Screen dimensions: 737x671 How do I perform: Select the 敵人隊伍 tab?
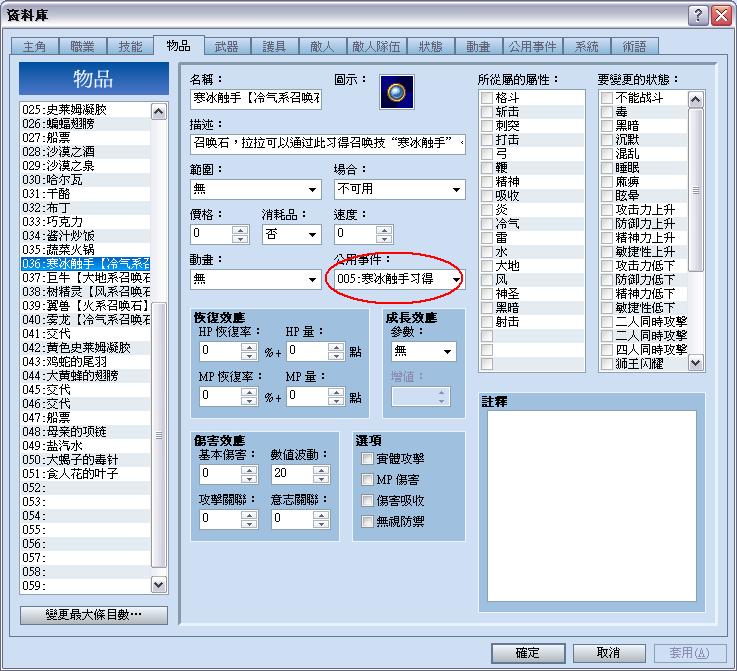click(376, 47)
